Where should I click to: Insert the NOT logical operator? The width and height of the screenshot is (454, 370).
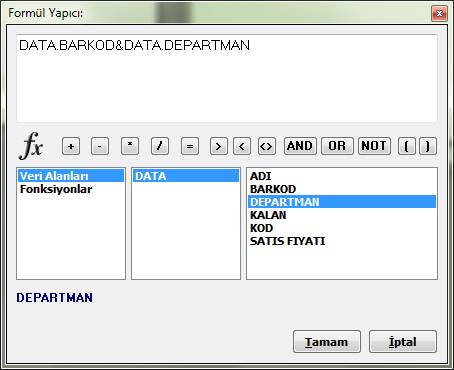(x=374, y=146)
